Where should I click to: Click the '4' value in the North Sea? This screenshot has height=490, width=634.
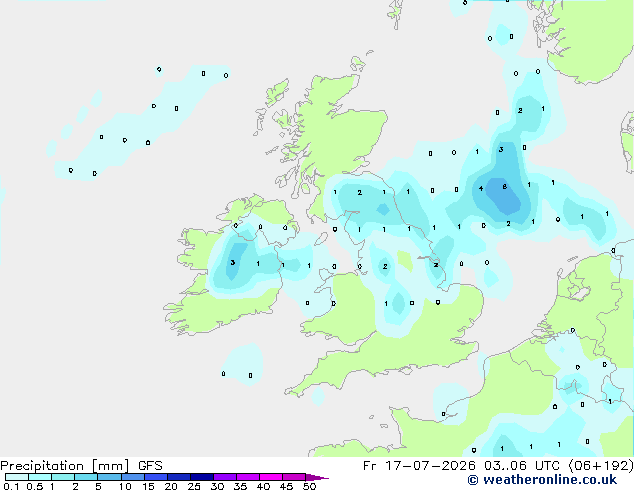click(481, 188)
